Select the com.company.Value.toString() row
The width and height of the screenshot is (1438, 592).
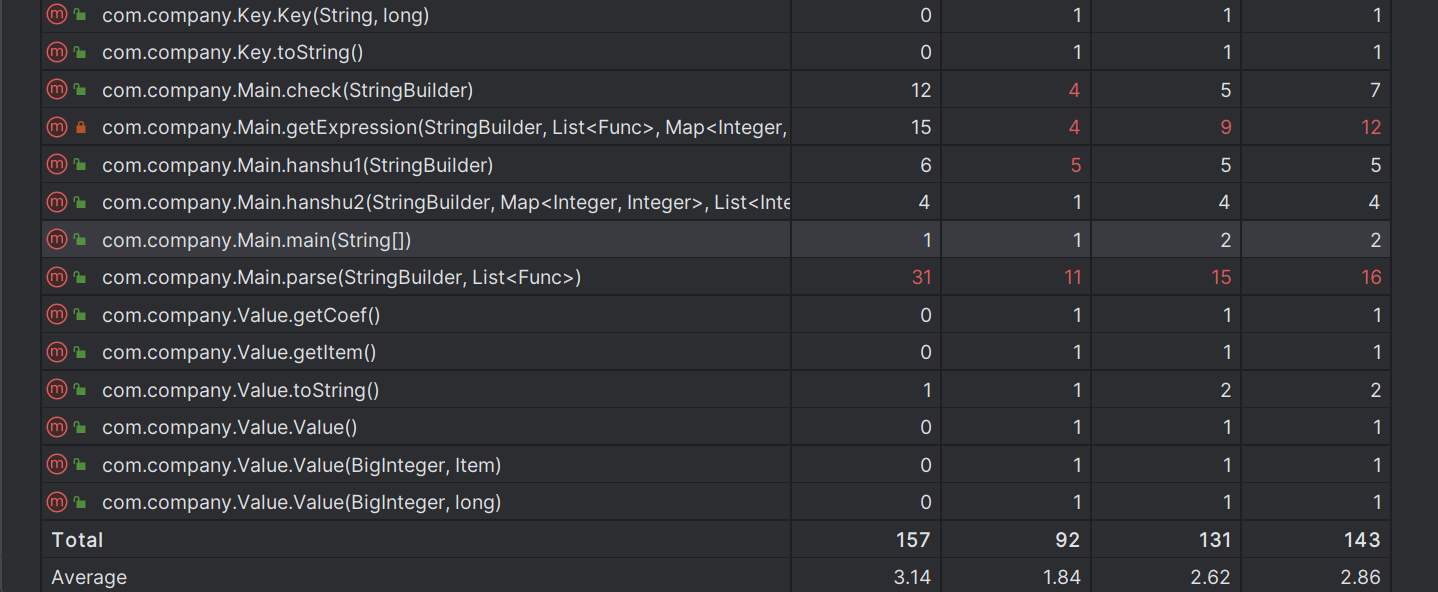pyautogui.click(x=240, y=390)
